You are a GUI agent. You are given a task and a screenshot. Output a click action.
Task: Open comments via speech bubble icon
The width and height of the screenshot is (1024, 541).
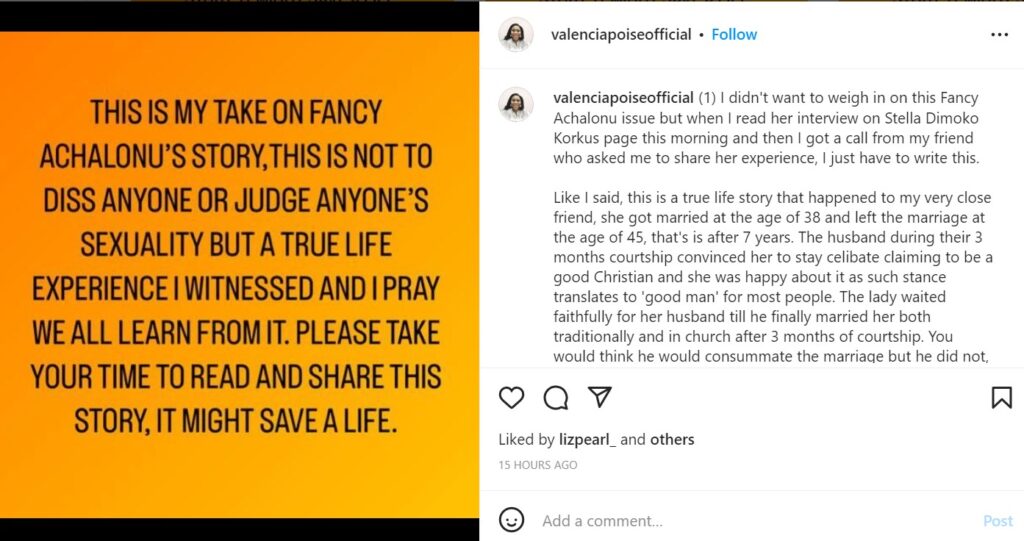[x=556, y=397]
